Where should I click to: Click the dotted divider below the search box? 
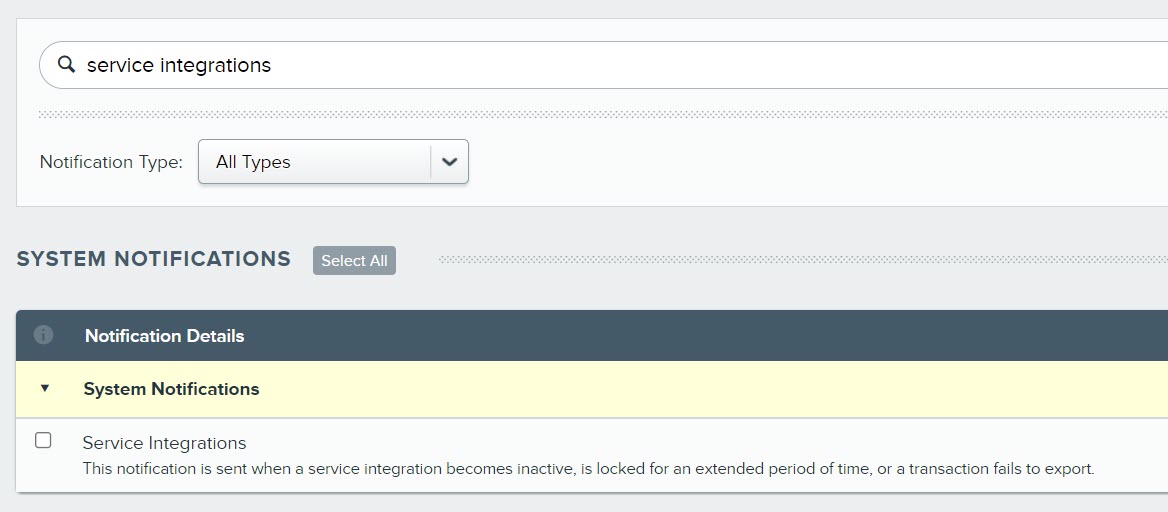click(x=600, y=114)
